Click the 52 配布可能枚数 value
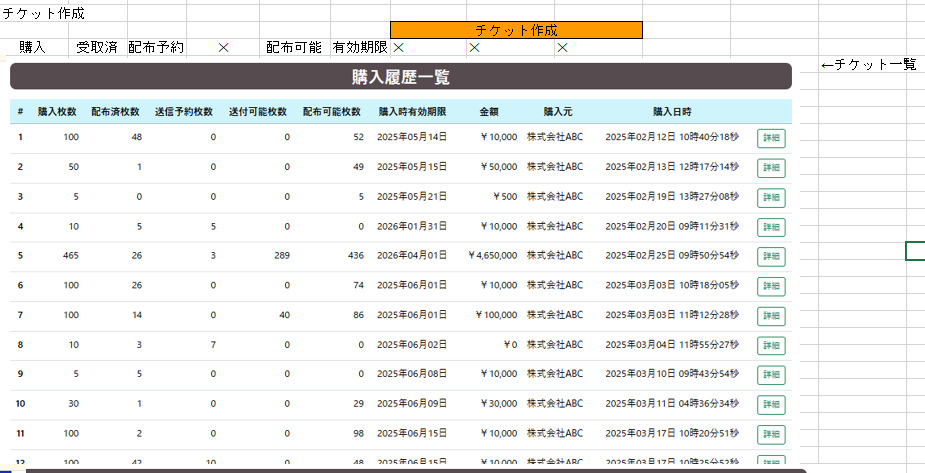 (359, 137)
